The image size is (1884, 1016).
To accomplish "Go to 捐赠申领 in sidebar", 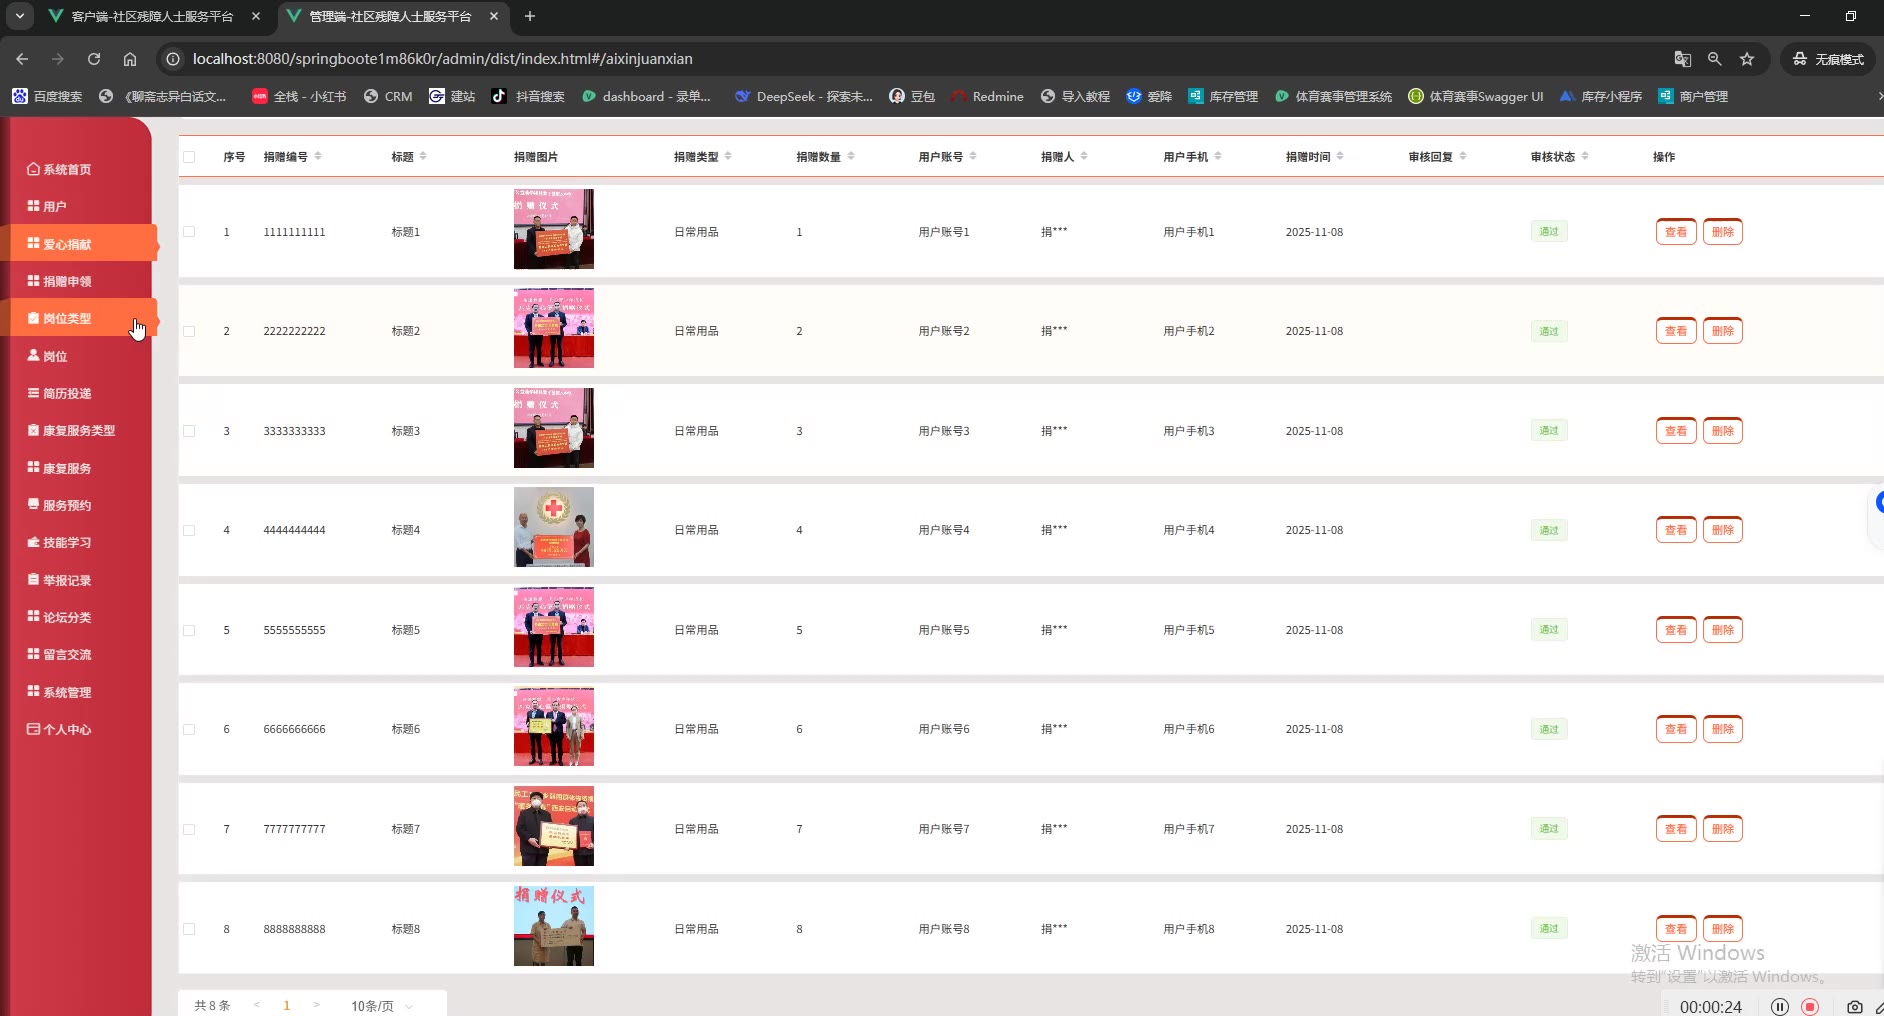I will (x=59, y=281).
